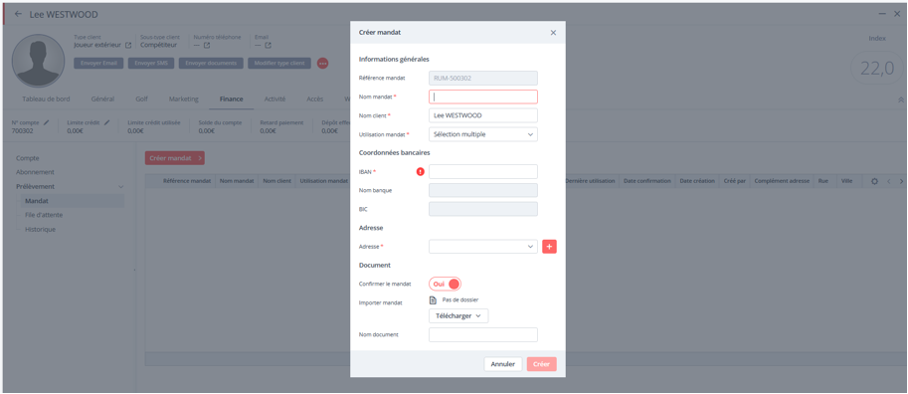Image resolution: width=908 pixels, height=394 pixels.
Task: Click Créé par column header
Action: [x=734, y=181]
